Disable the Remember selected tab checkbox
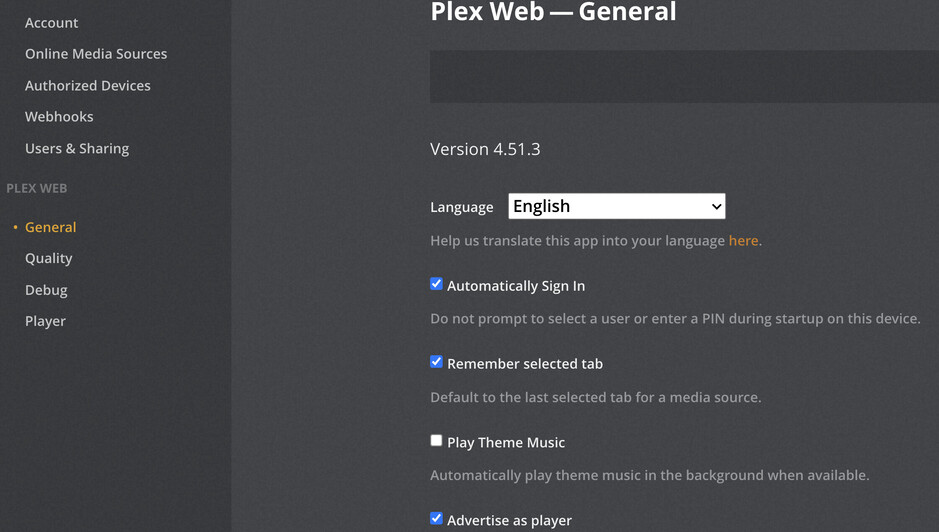Image resolution: width=939 pixels, height=532 pixels. point(437,362)
